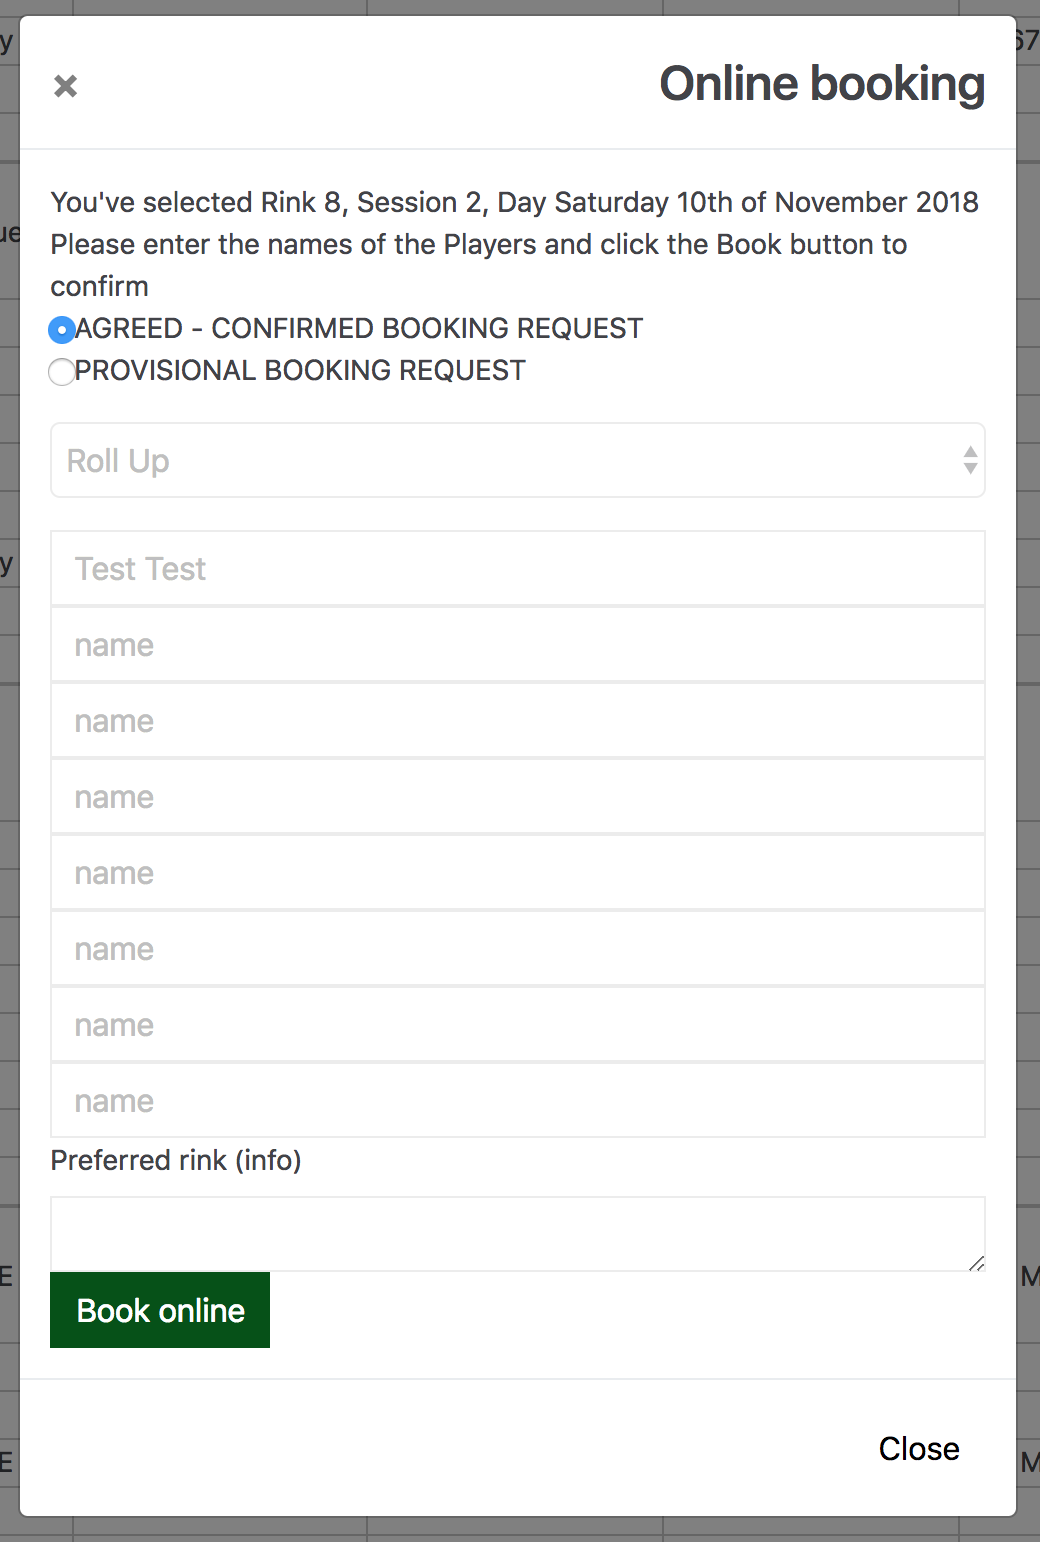The width and height of the screenshot is (1040, 1542).
Task: Dismiss the dialog with the X icon
Action: [66, 86]
